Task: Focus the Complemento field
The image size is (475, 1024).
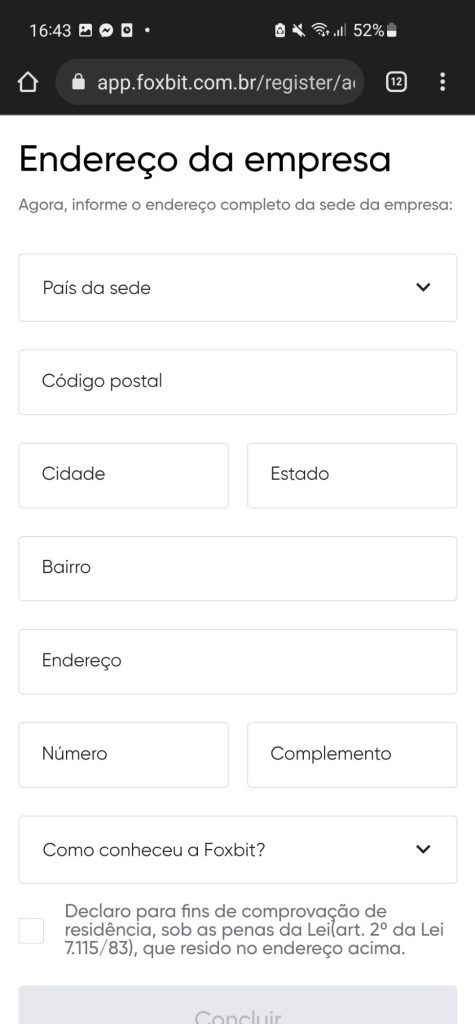Action: coord(352,754)
